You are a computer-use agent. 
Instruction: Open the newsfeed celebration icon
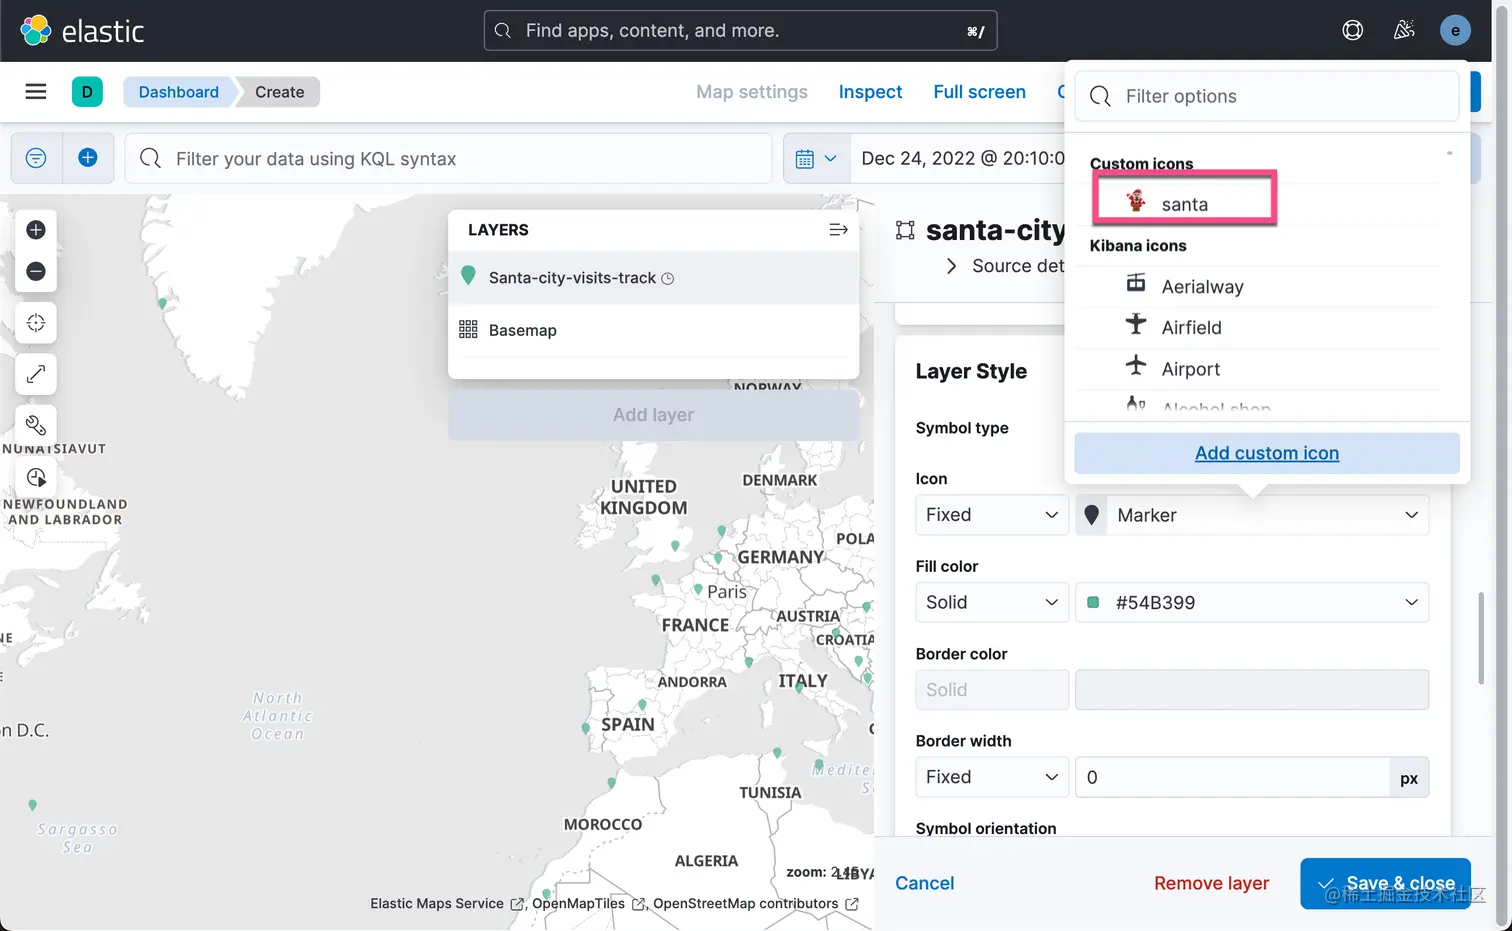pyautogui.click(x=1404, y=30)
